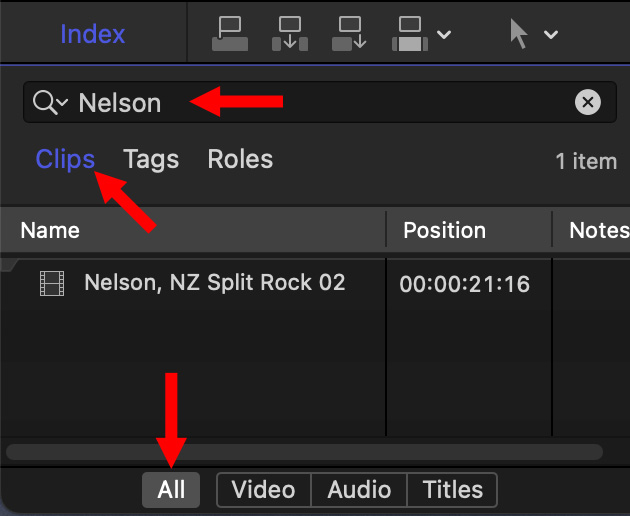
Task: Show only Video clips in the index
Action: point(263,490)
